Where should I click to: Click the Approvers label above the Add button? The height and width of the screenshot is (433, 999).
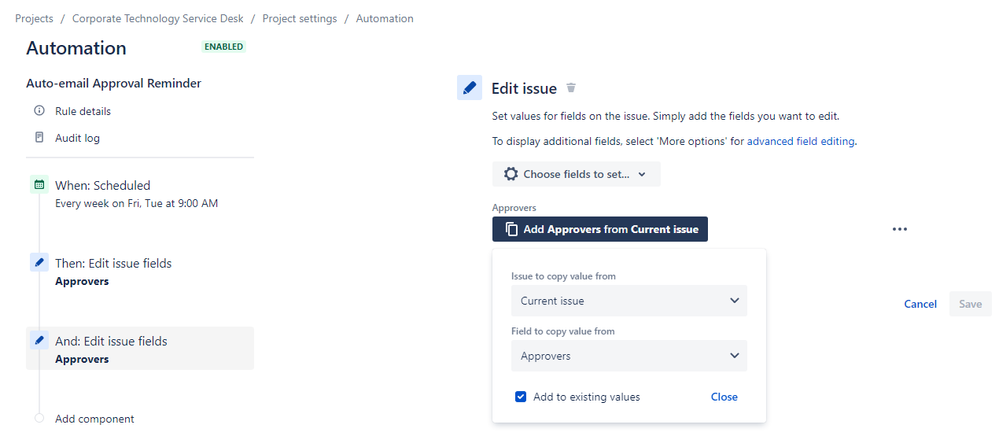(x=514, y=208)
